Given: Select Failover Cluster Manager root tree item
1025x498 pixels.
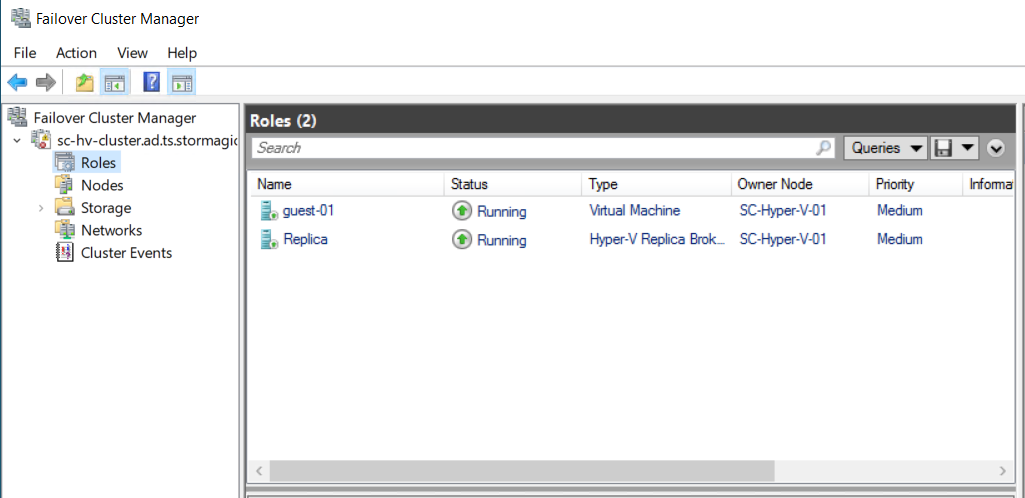Looking at the screenshot, I should (x=114, y=118).
